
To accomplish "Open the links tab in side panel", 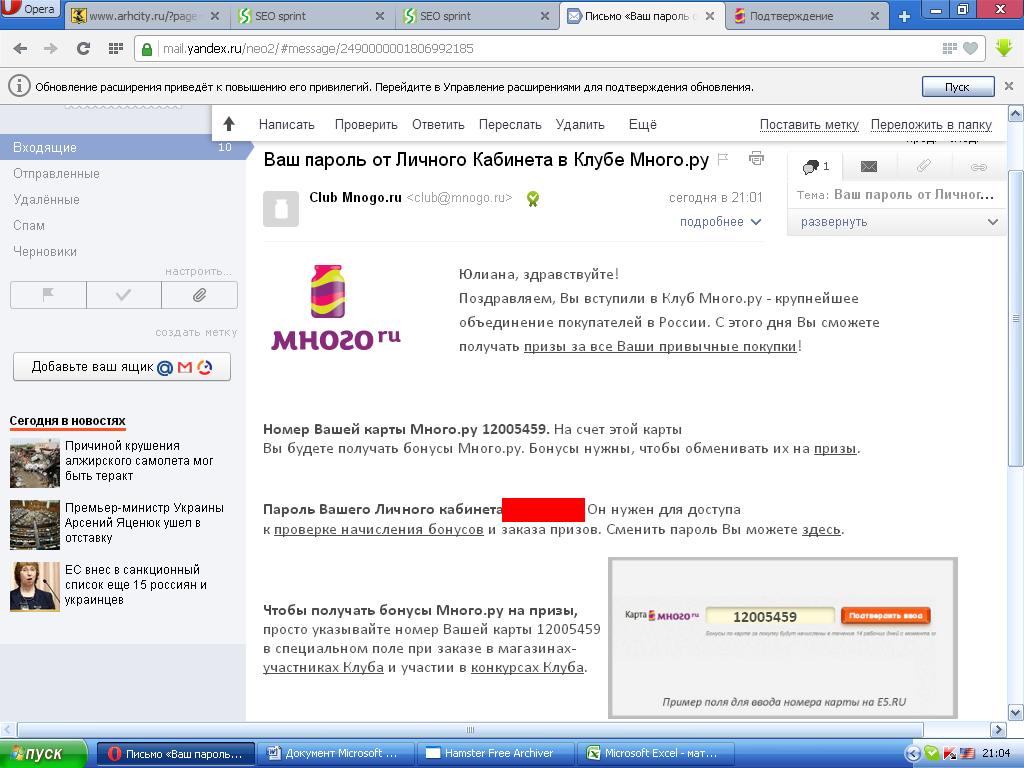I will 978,167.
